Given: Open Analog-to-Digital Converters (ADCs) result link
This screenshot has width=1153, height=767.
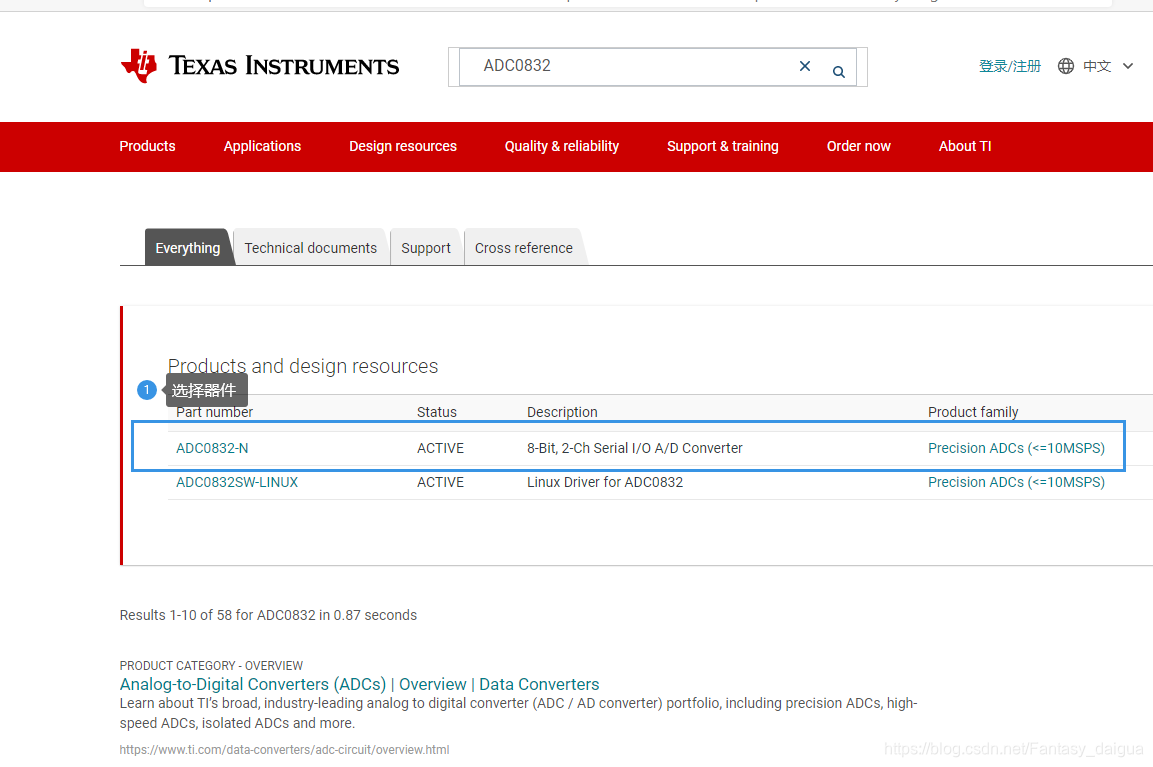Looking at the screenshot, I should (252, 684).
